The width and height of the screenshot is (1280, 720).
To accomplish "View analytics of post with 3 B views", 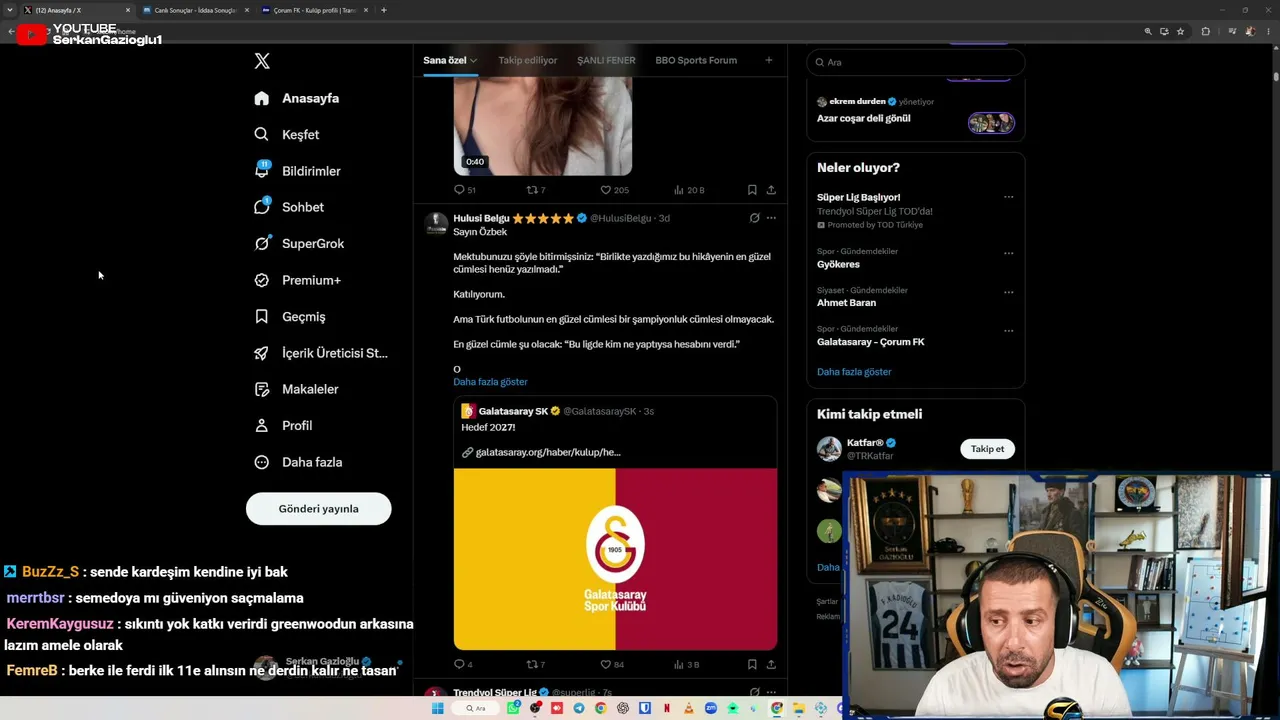I will 686,664.
